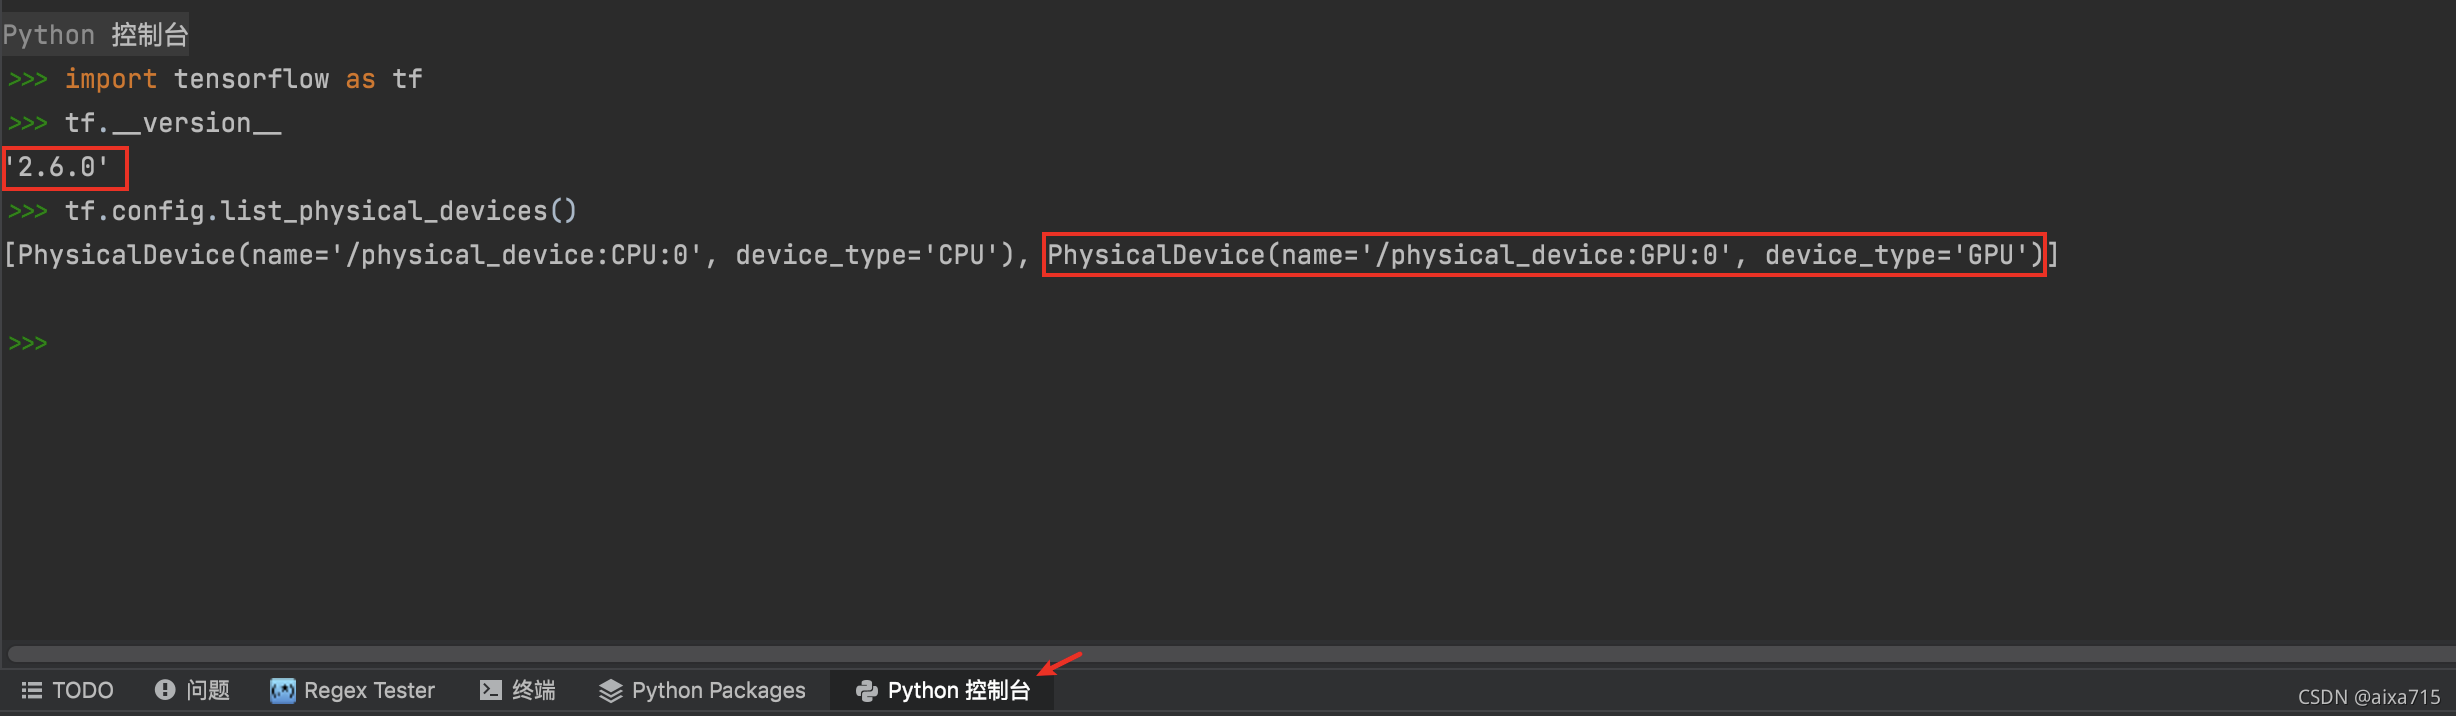2456x716 pixels.
Task: Open the Regex Tester tab
Action: point(352,690)
